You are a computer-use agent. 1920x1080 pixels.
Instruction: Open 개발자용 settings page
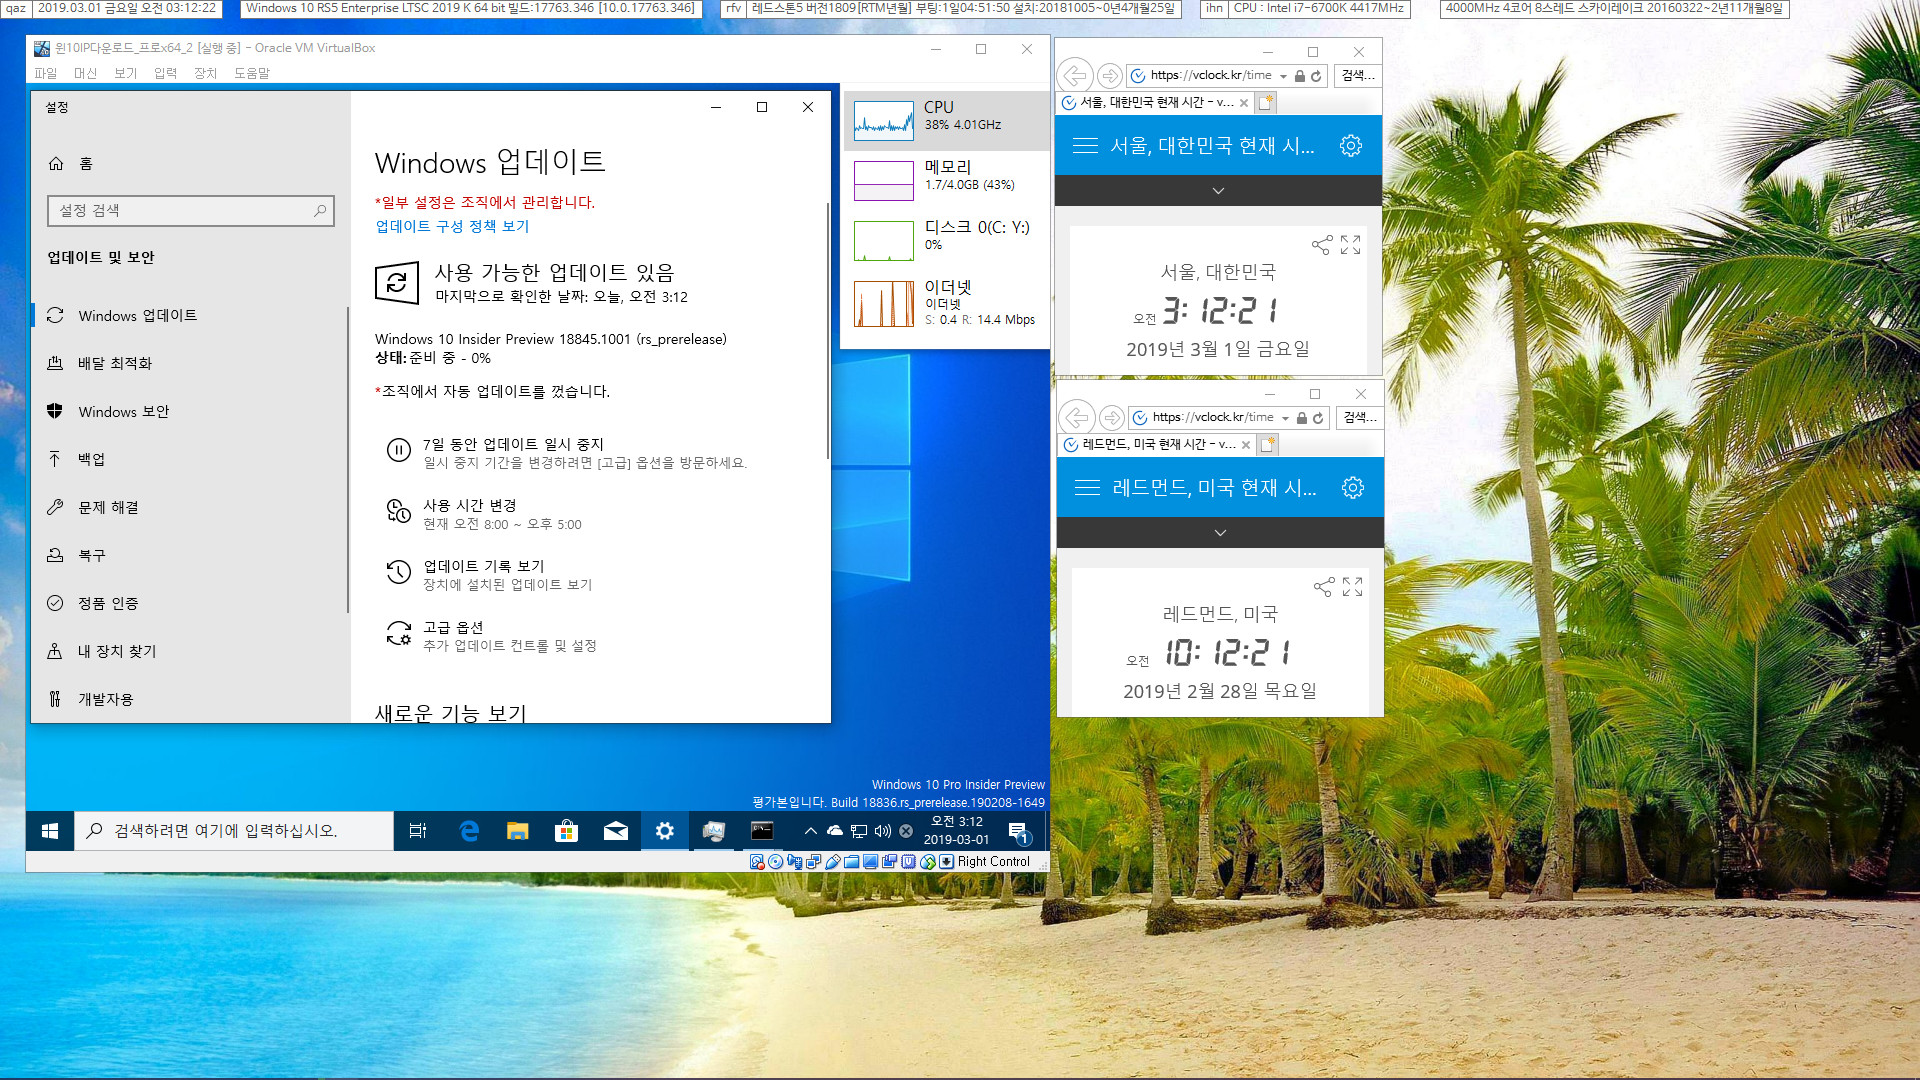[105, 699]
